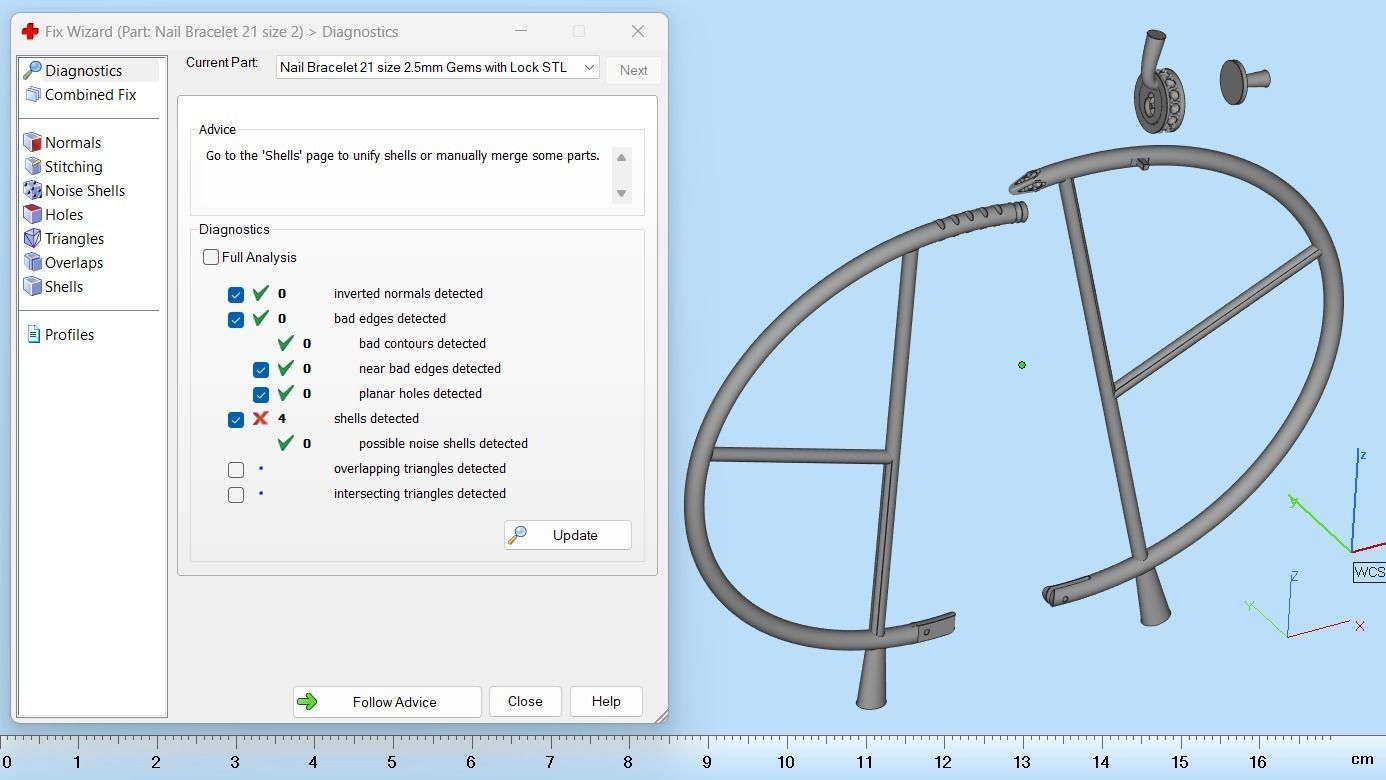This screenshot has width=1386, height=780.
Task: Click the WCS coordinate label in viewport
Action: (1368, 572)
